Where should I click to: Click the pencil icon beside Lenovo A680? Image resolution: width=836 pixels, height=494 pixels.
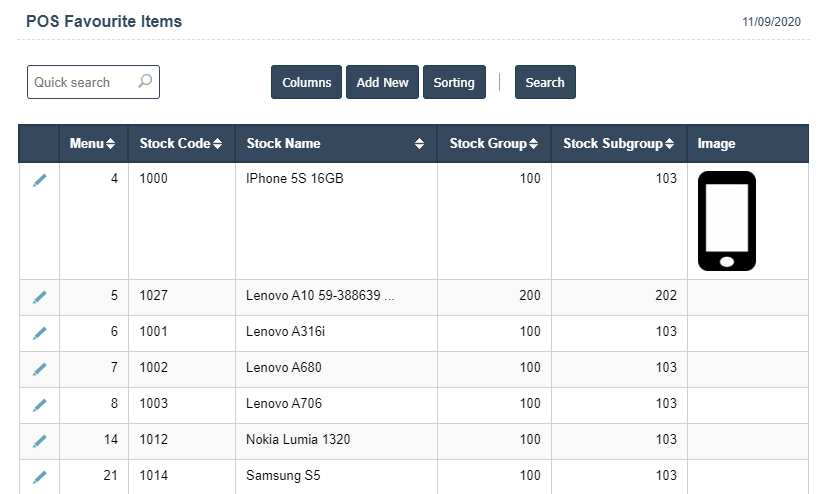tap(40, 369)
